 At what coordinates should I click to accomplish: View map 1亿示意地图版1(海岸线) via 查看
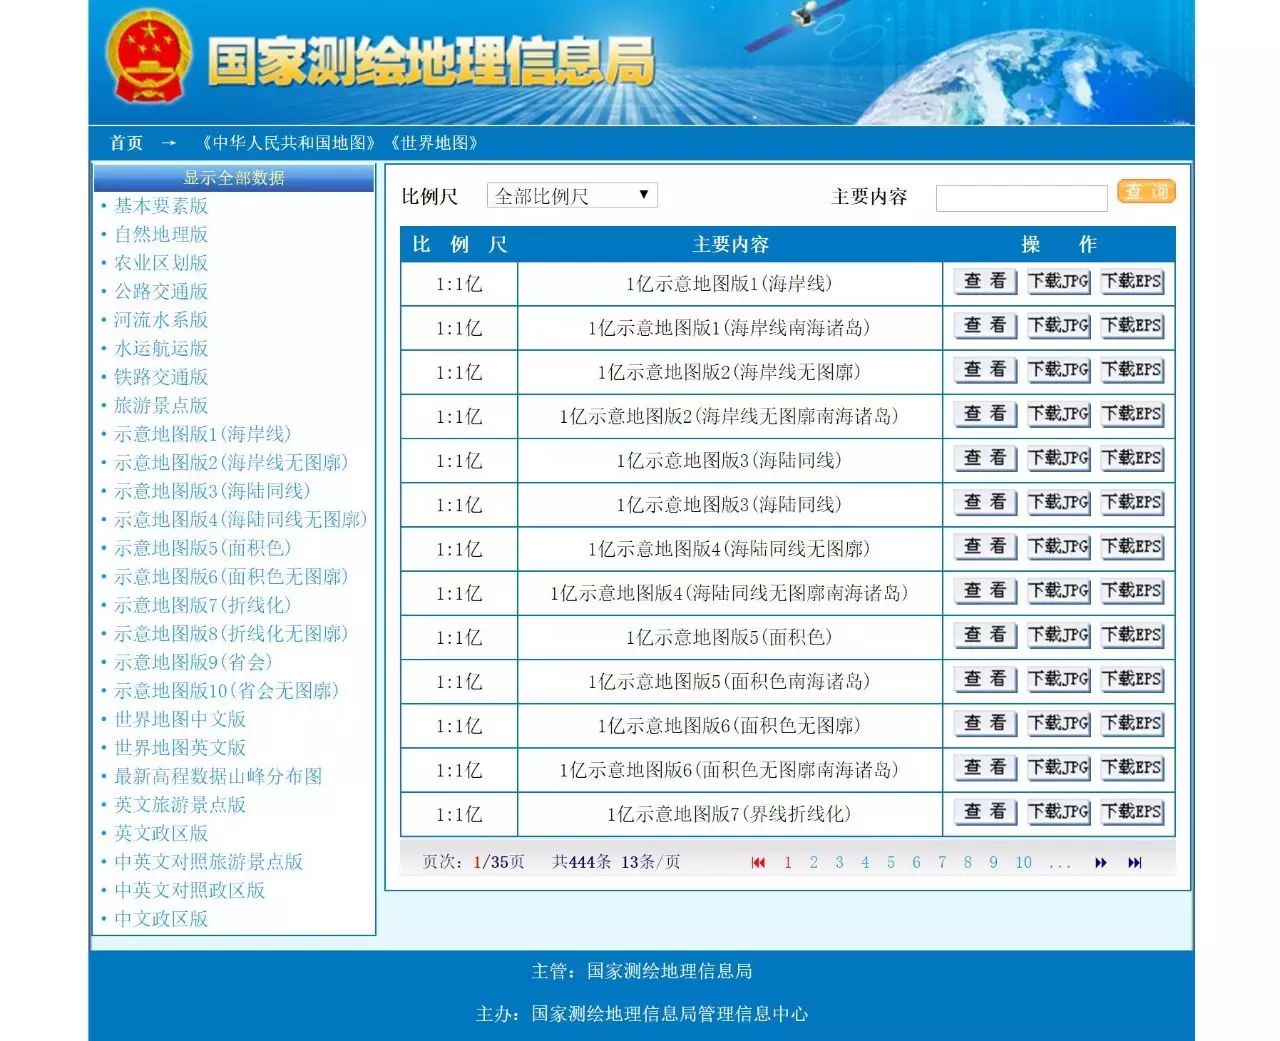[x=985, y=282]
